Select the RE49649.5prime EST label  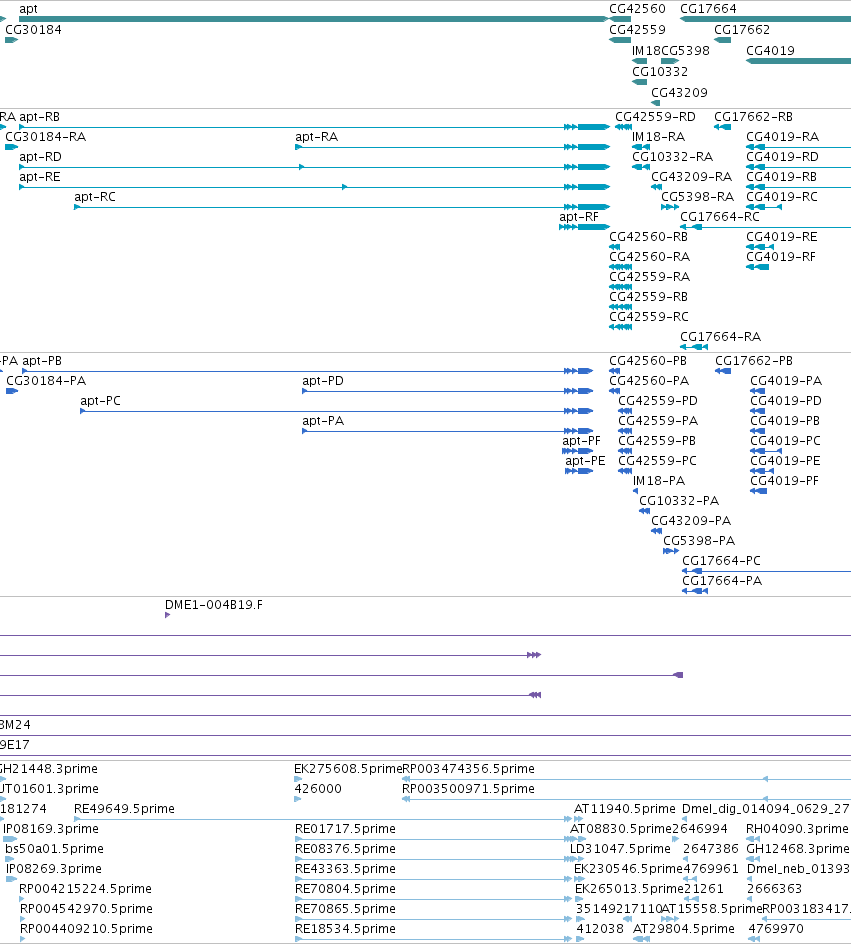(x=124, y=809)
